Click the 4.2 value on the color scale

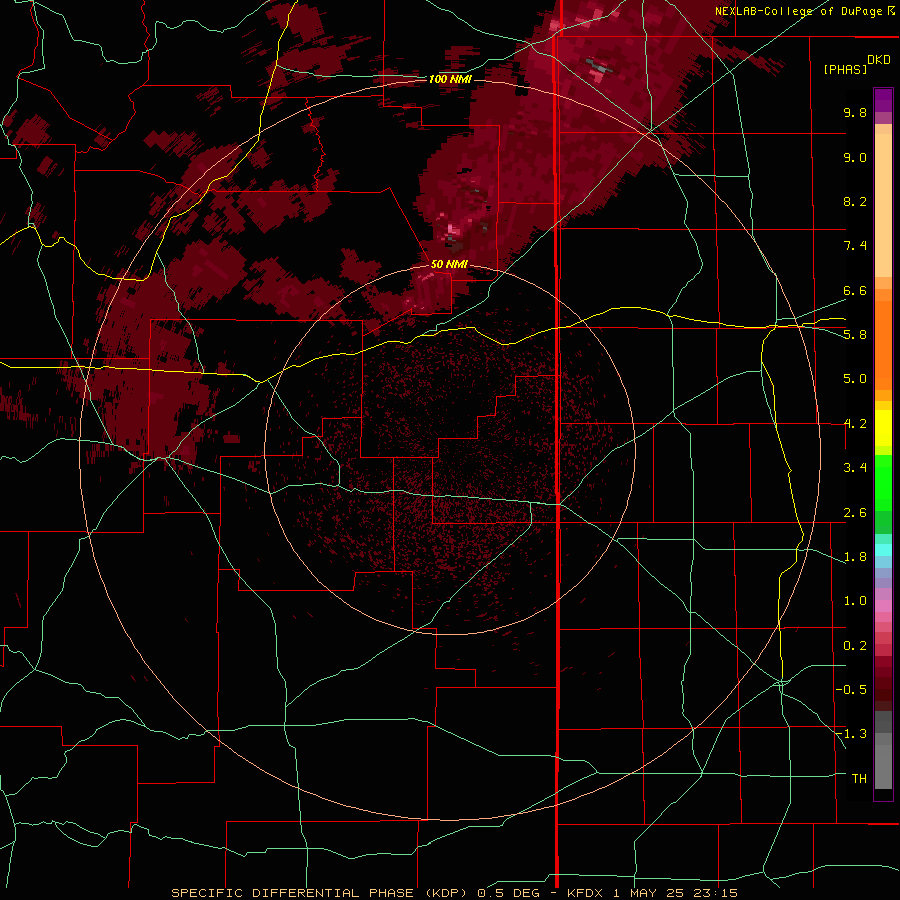855,424
